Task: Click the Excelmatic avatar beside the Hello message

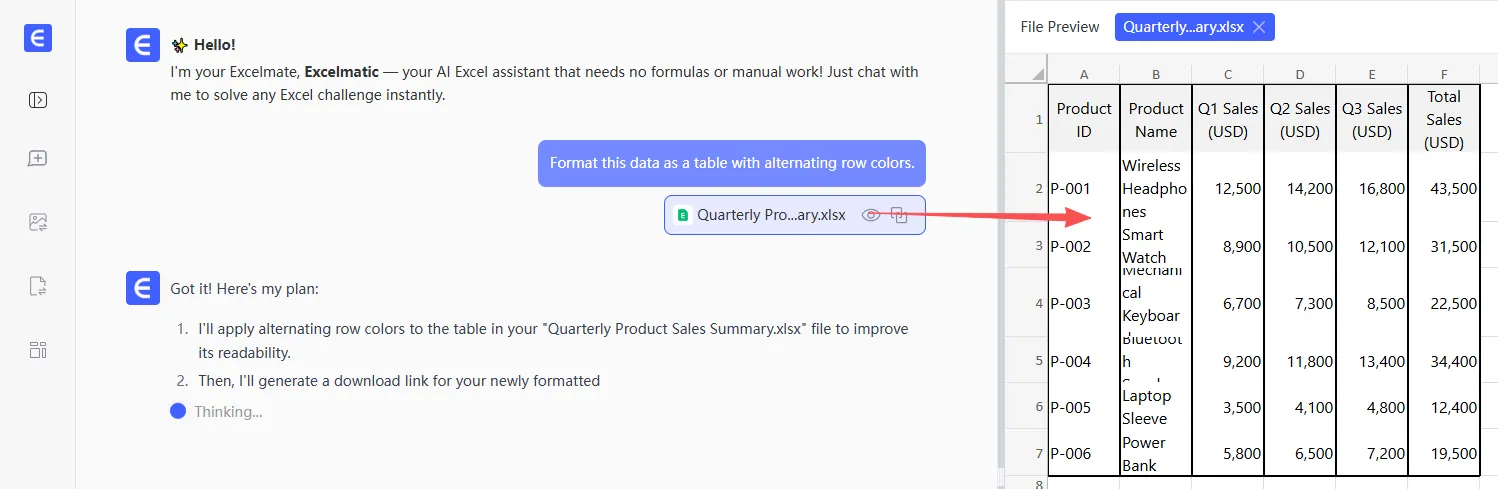Action: (x=143, y=46)
